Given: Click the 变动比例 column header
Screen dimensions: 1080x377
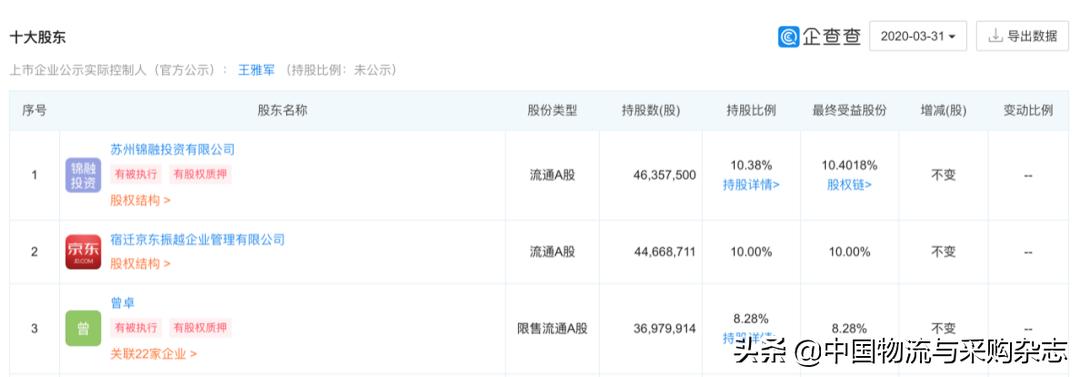Looking at the screenshot, I should [1028, 110].
